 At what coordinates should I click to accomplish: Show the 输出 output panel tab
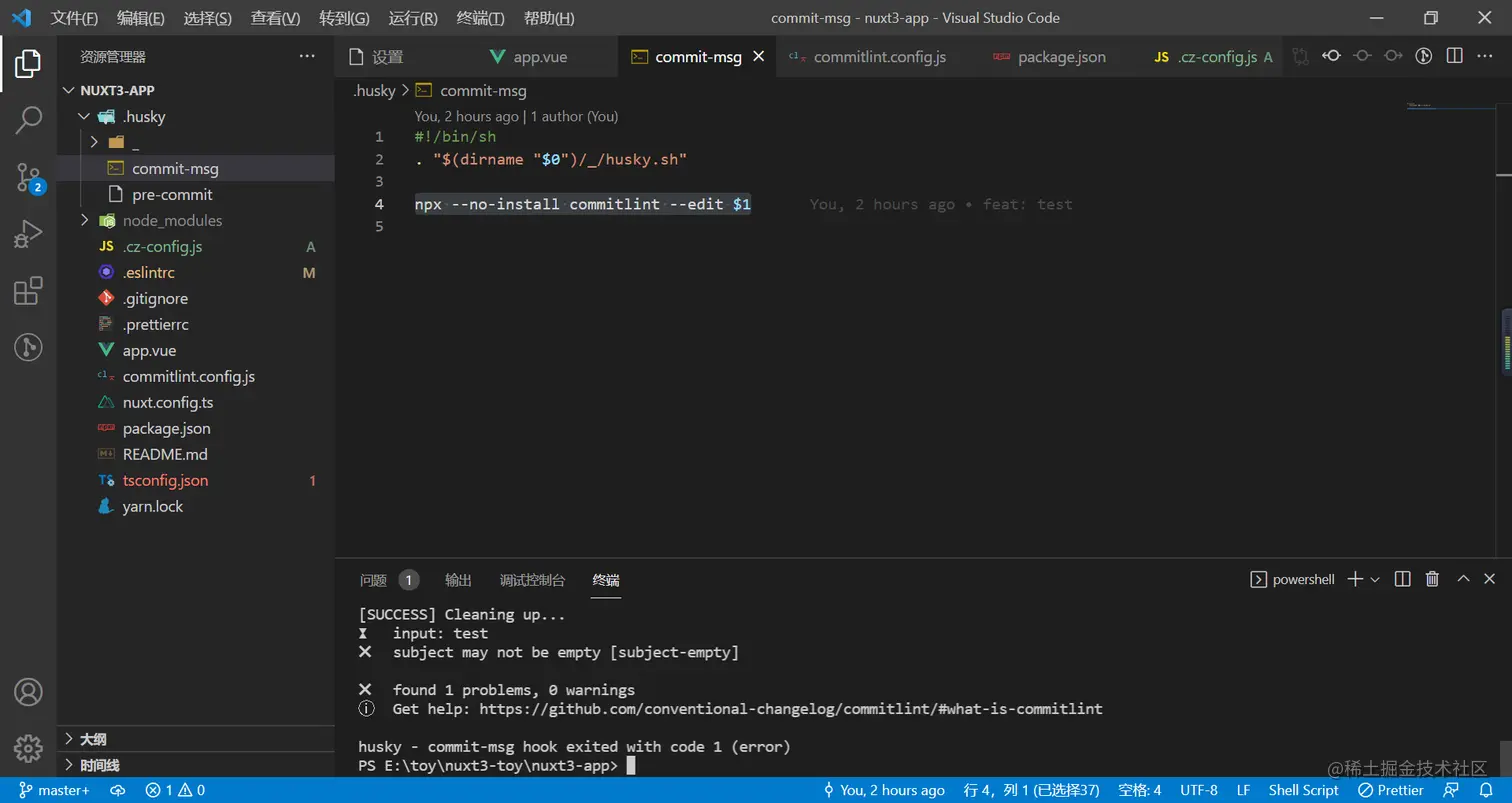click(x=458, y=580)
